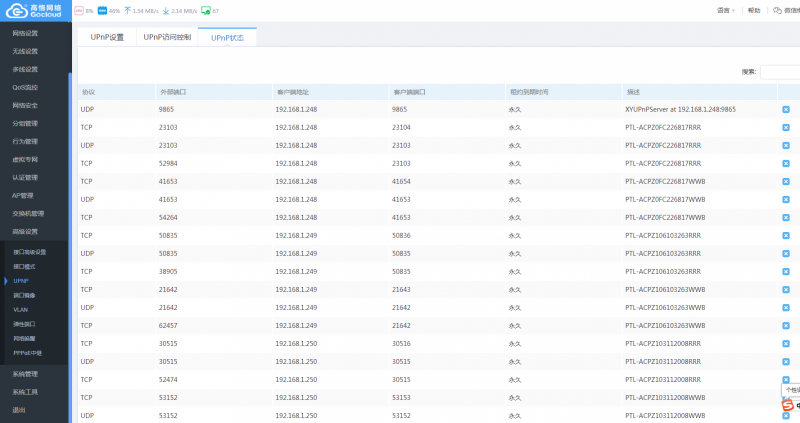The width and height of the screenshot is (800, 423).
Task: Click the WeChat icon in the header
Action: pos(777,10)
